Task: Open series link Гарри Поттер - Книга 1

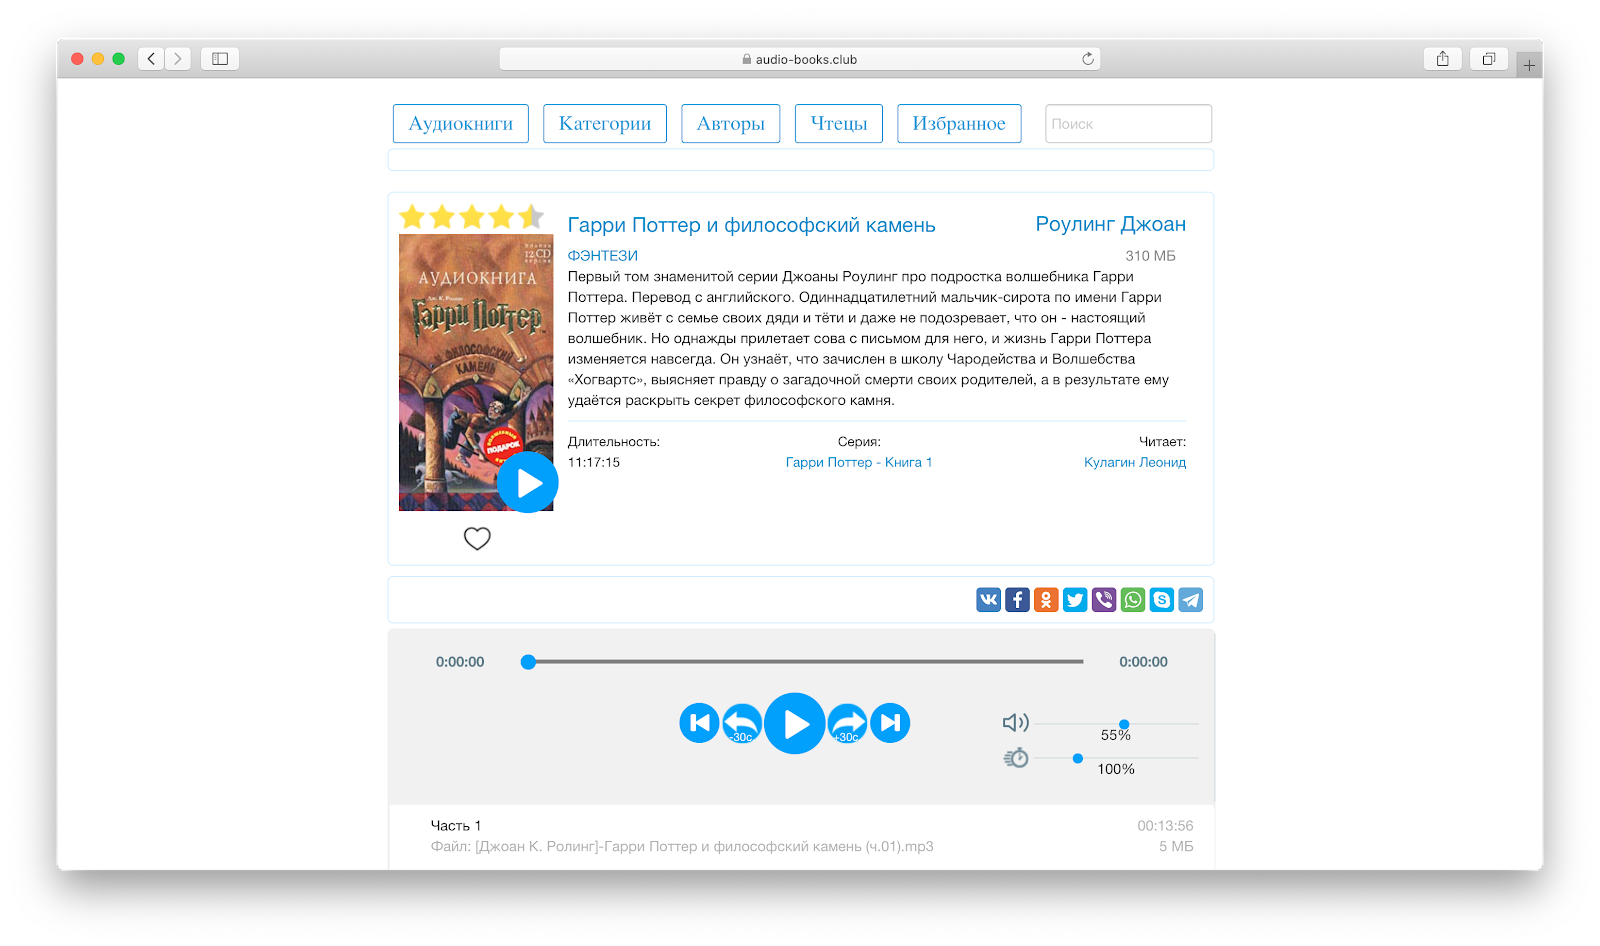Action: (859, 462)
